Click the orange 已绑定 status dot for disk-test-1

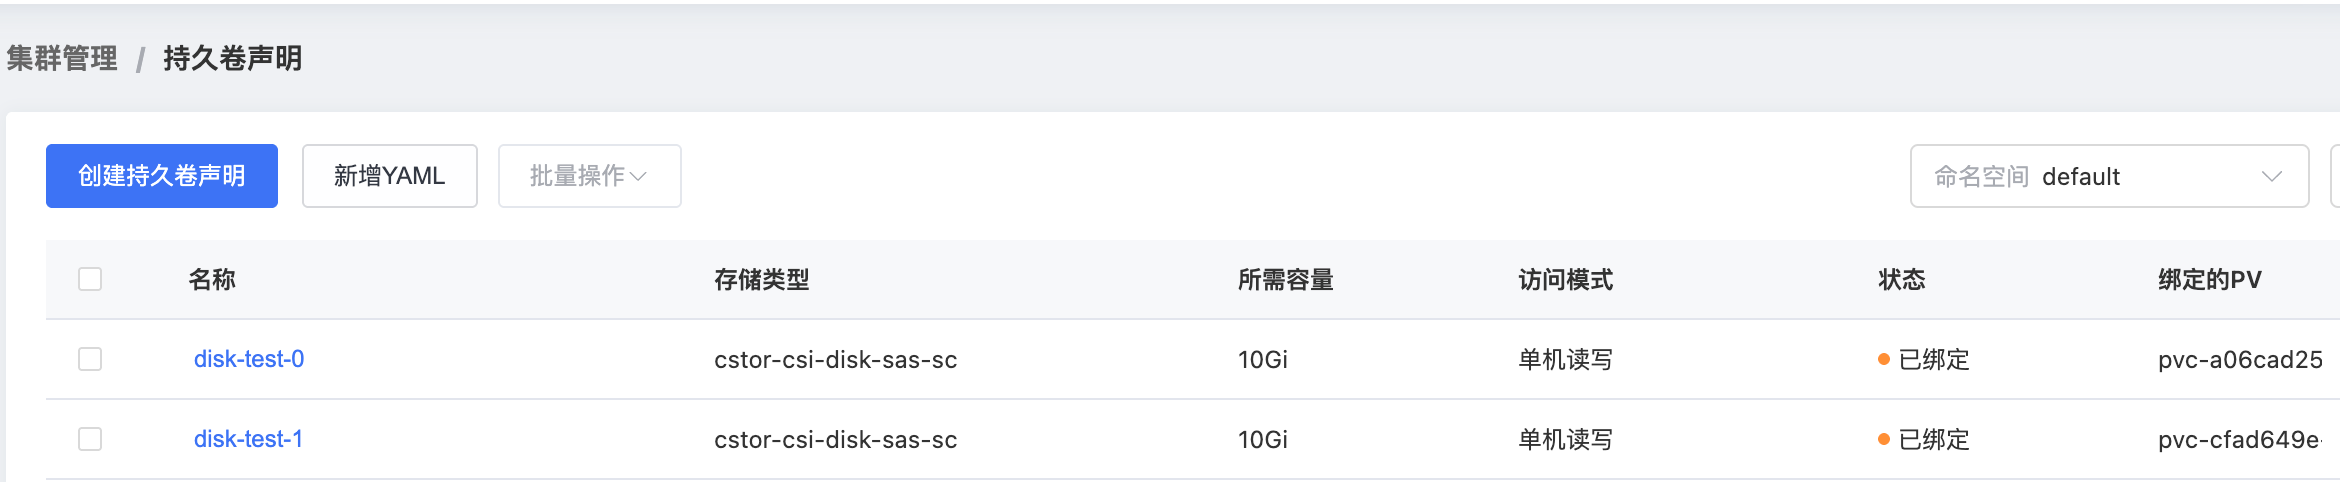coord(1884,440)
